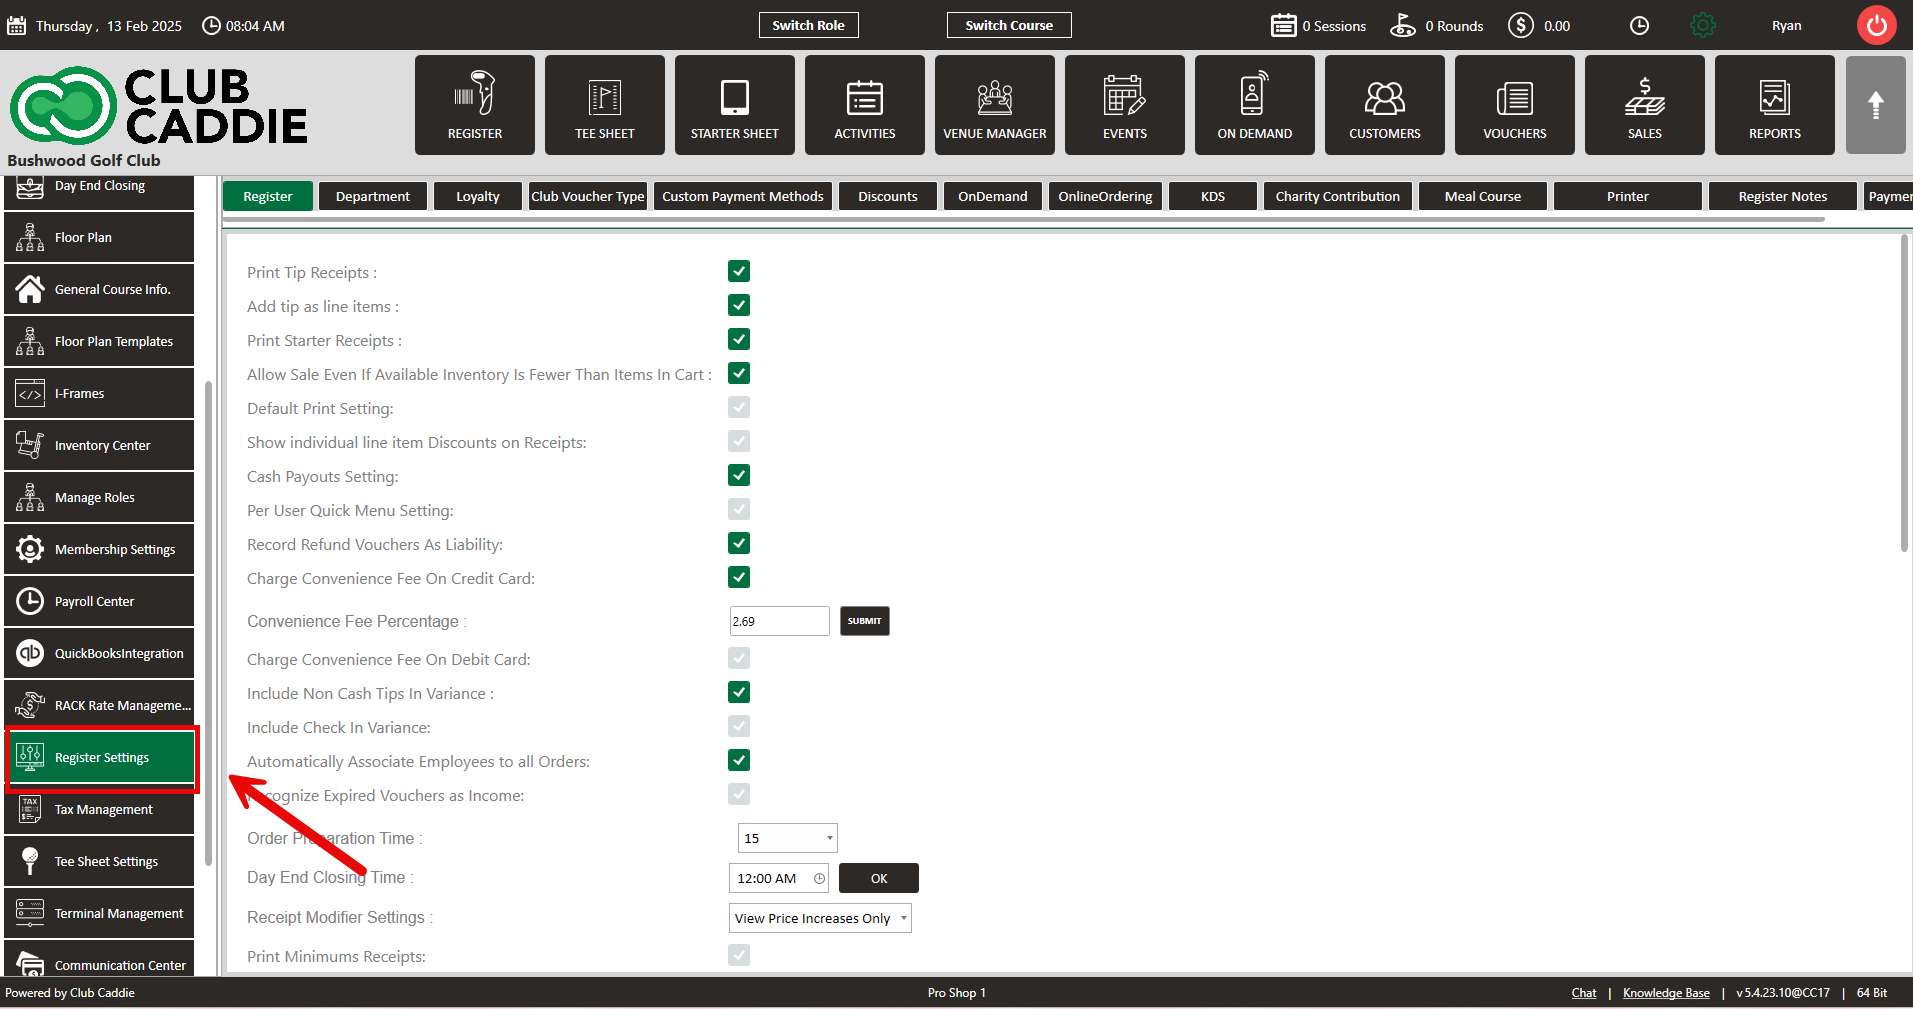
Task: Open Tee Sheet Settings in sidebar
Action: [99, 861]
